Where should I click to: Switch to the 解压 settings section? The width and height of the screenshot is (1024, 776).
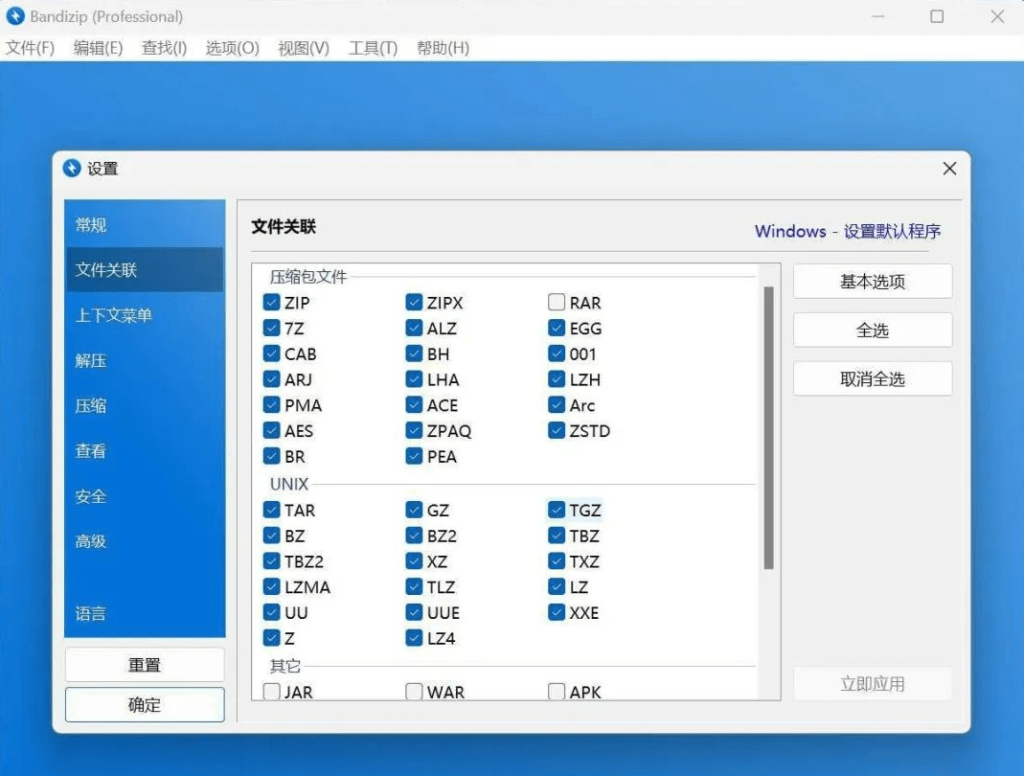[x=91, y=360]
